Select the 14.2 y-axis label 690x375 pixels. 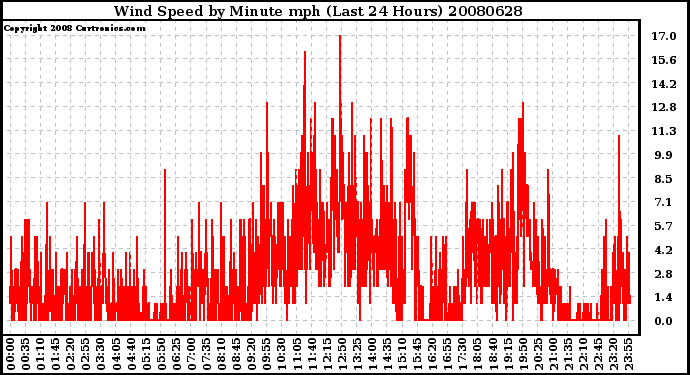(x=664, y=84)
